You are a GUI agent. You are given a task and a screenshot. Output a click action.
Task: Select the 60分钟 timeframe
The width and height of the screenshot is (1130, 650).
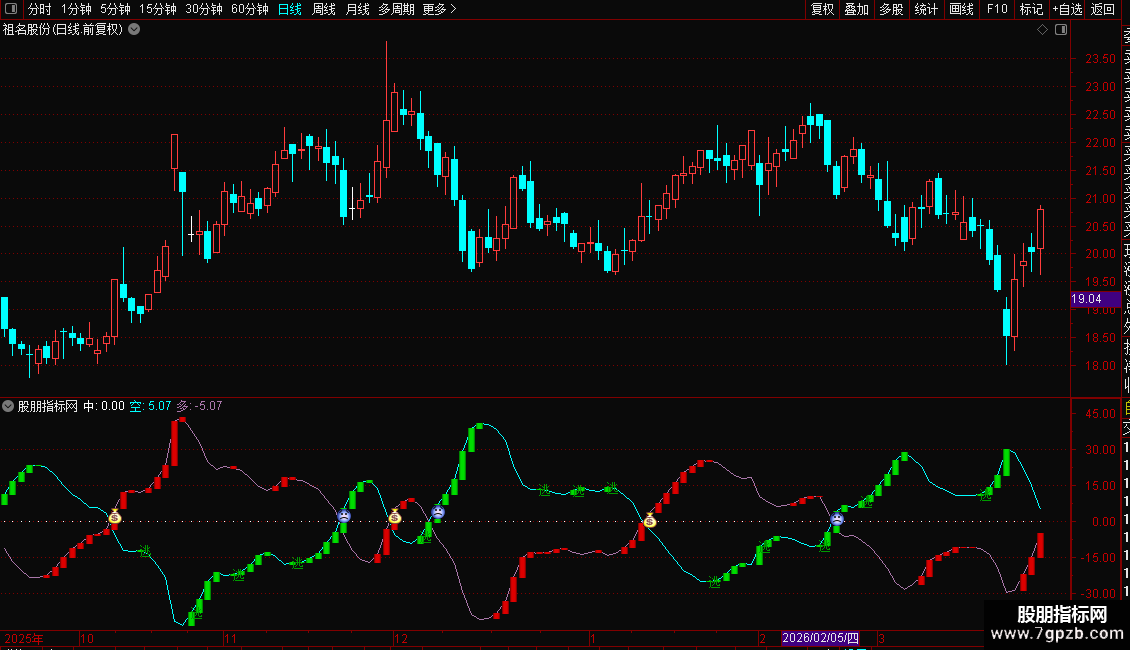249,9
